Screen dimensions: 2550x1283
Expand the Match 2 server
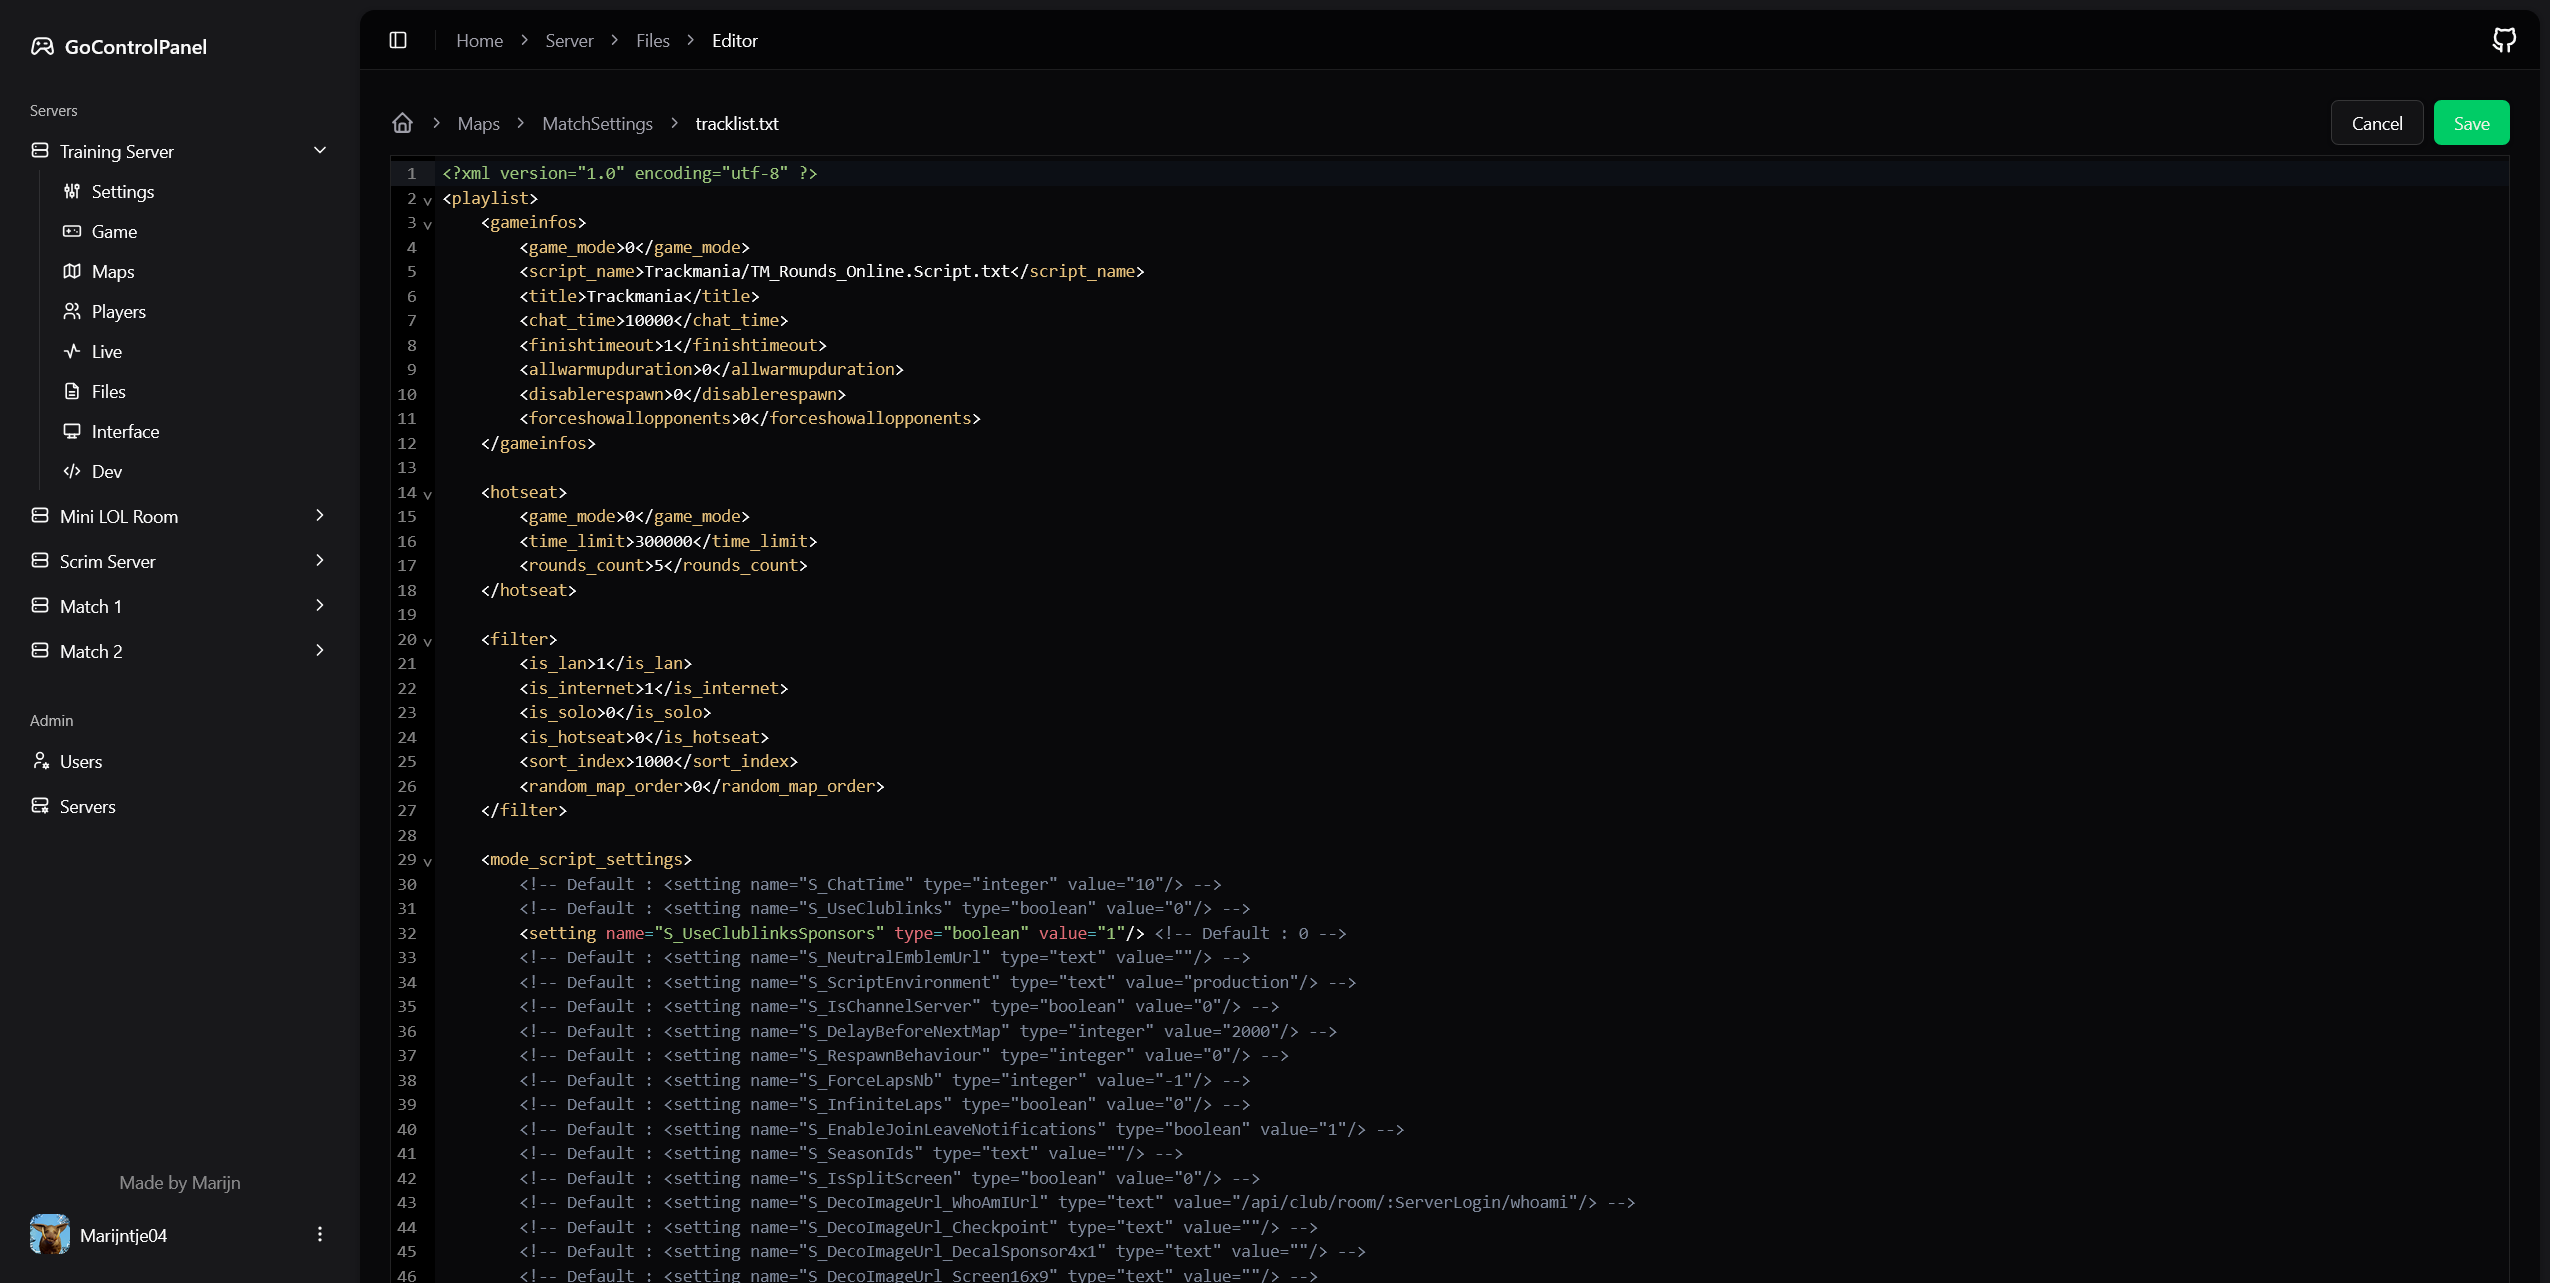[x=320, y=650]
